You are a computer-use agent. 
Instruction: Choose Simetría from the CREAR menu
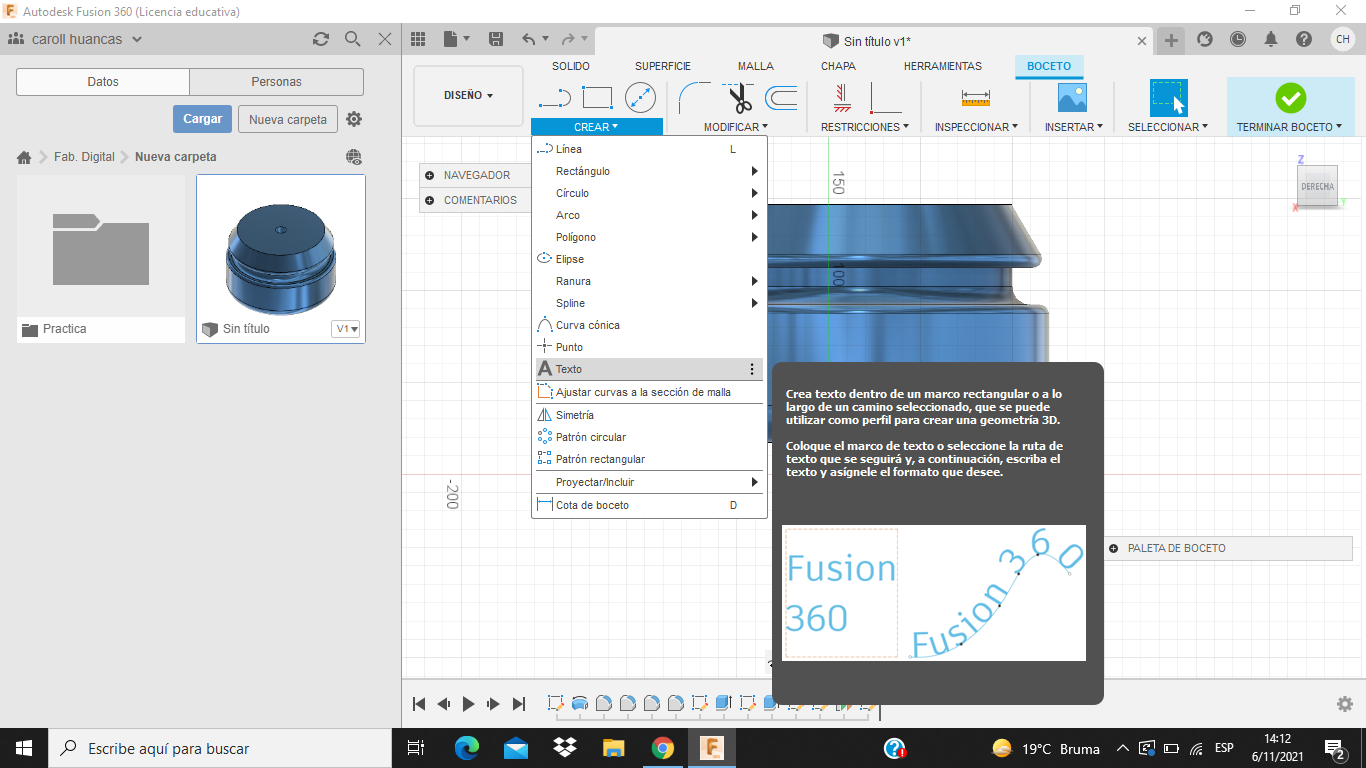pyautogui.click(x=649, y=415)
